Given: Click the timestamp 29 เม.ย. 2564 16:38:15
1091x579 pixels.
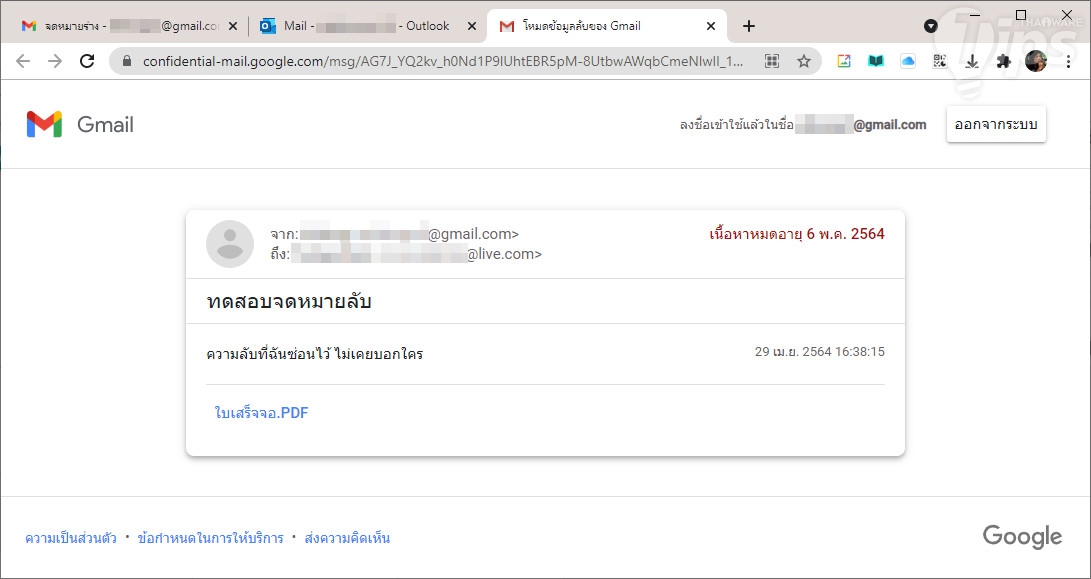Looking at the screenshot, I should [x=820, y=352].
